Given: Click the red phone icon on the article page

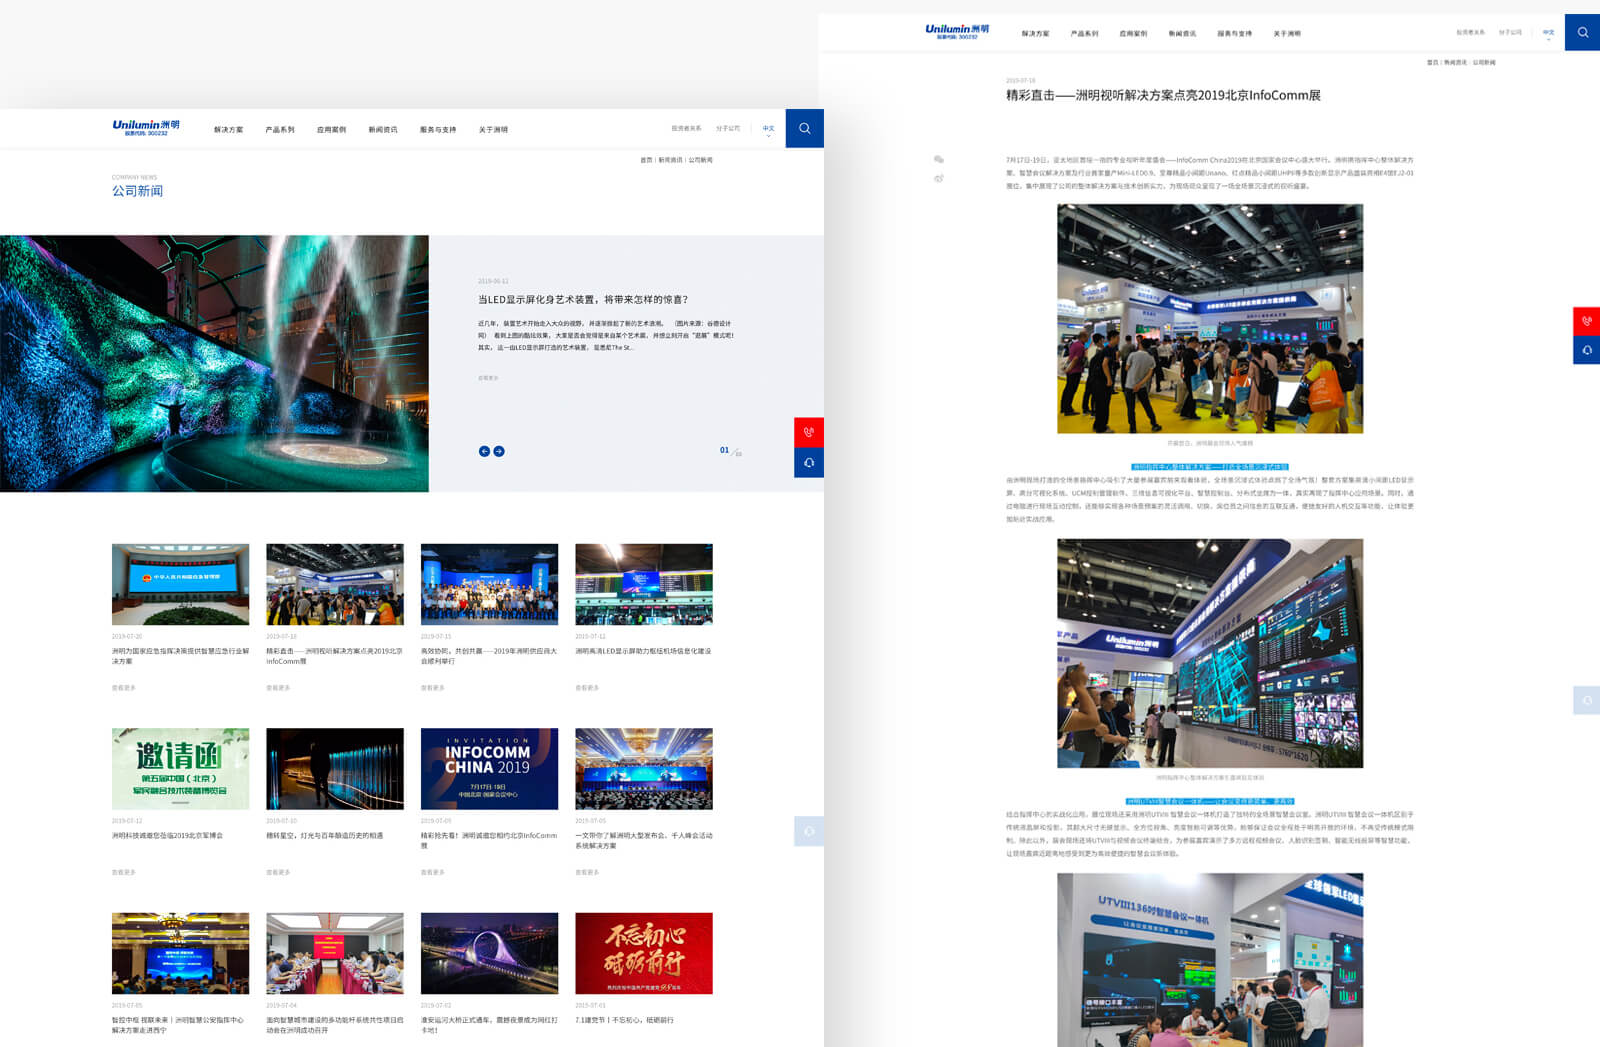Looking at the screenshot, I should pos(1586,321).
